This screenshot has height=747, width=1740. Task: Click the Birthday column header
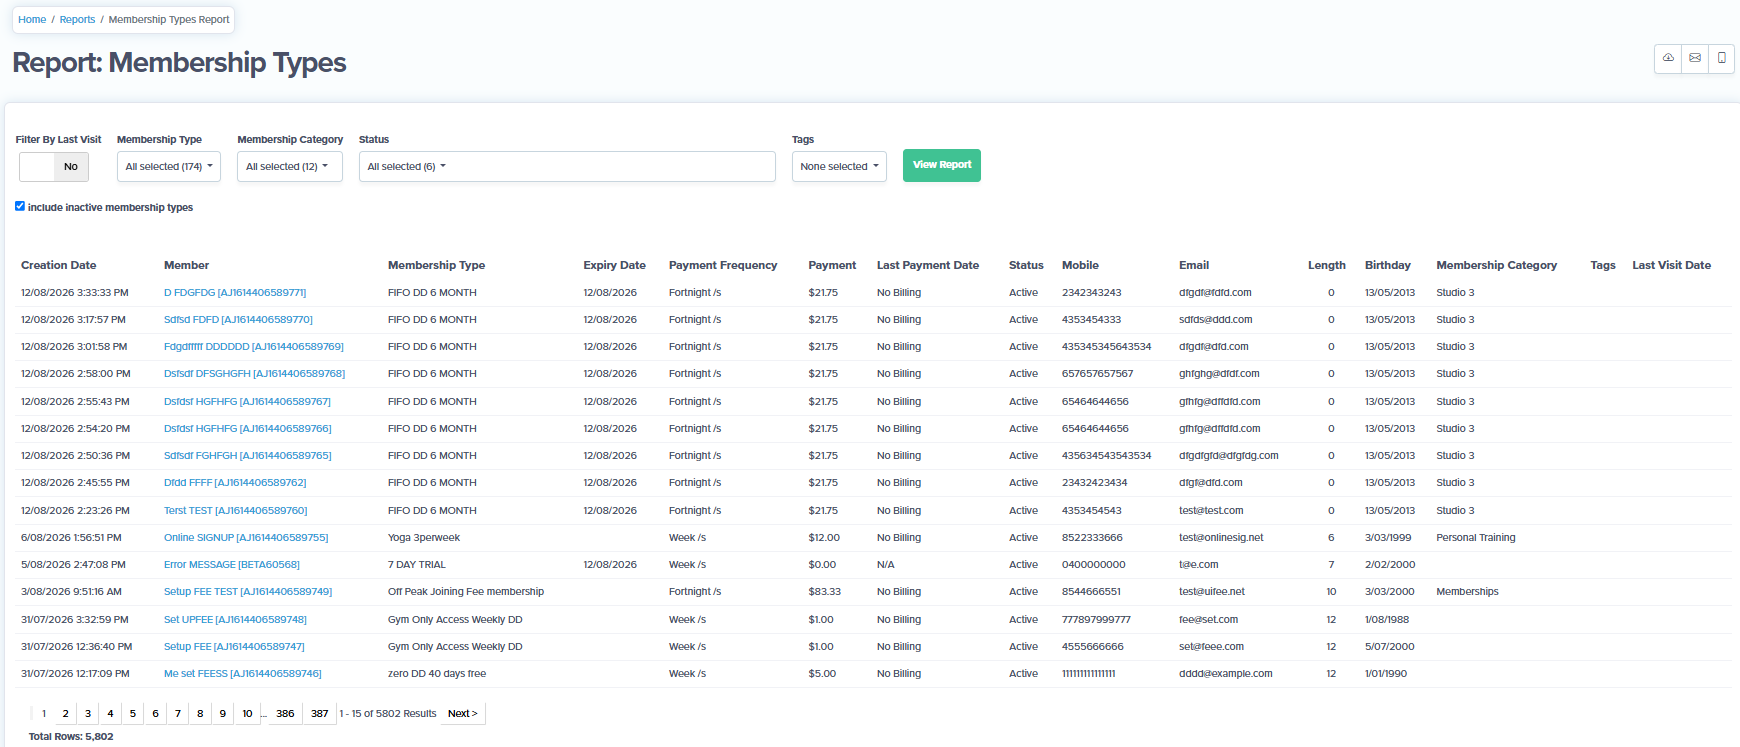(1388, 265)
